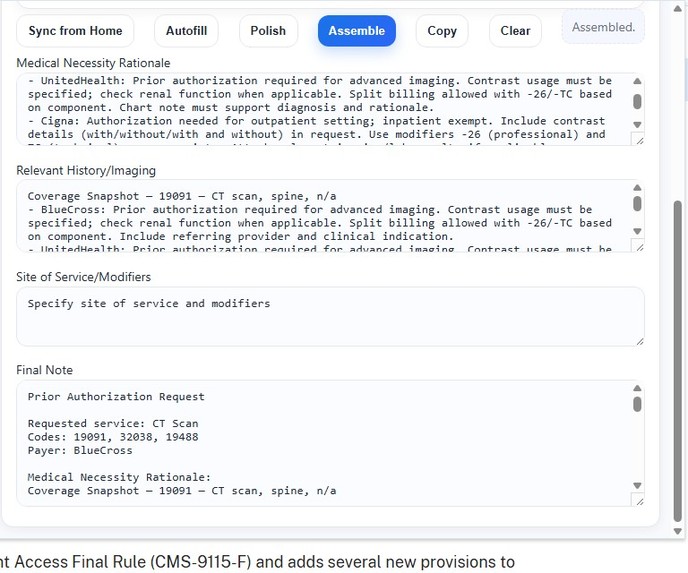Click the Medical Necessity Rationale scrollbar thumb

tap(638, 101)
